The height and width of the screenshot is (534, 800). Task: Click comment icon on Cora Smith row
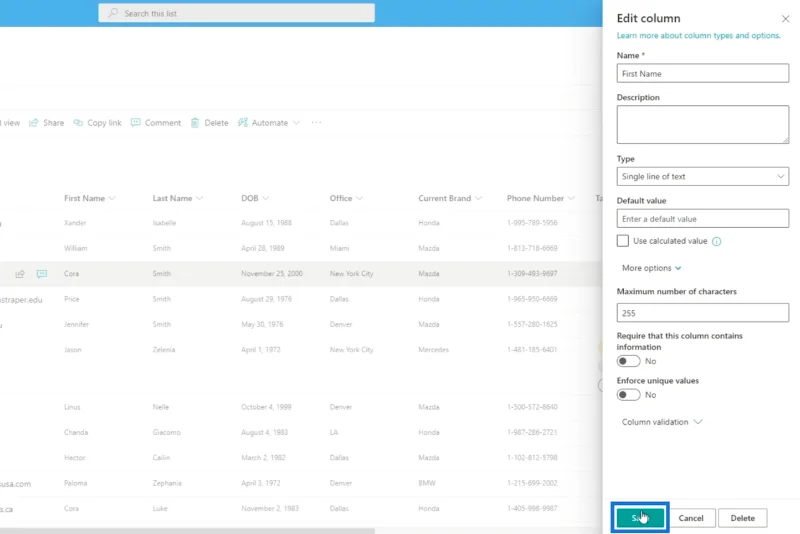tap(42, 274)
